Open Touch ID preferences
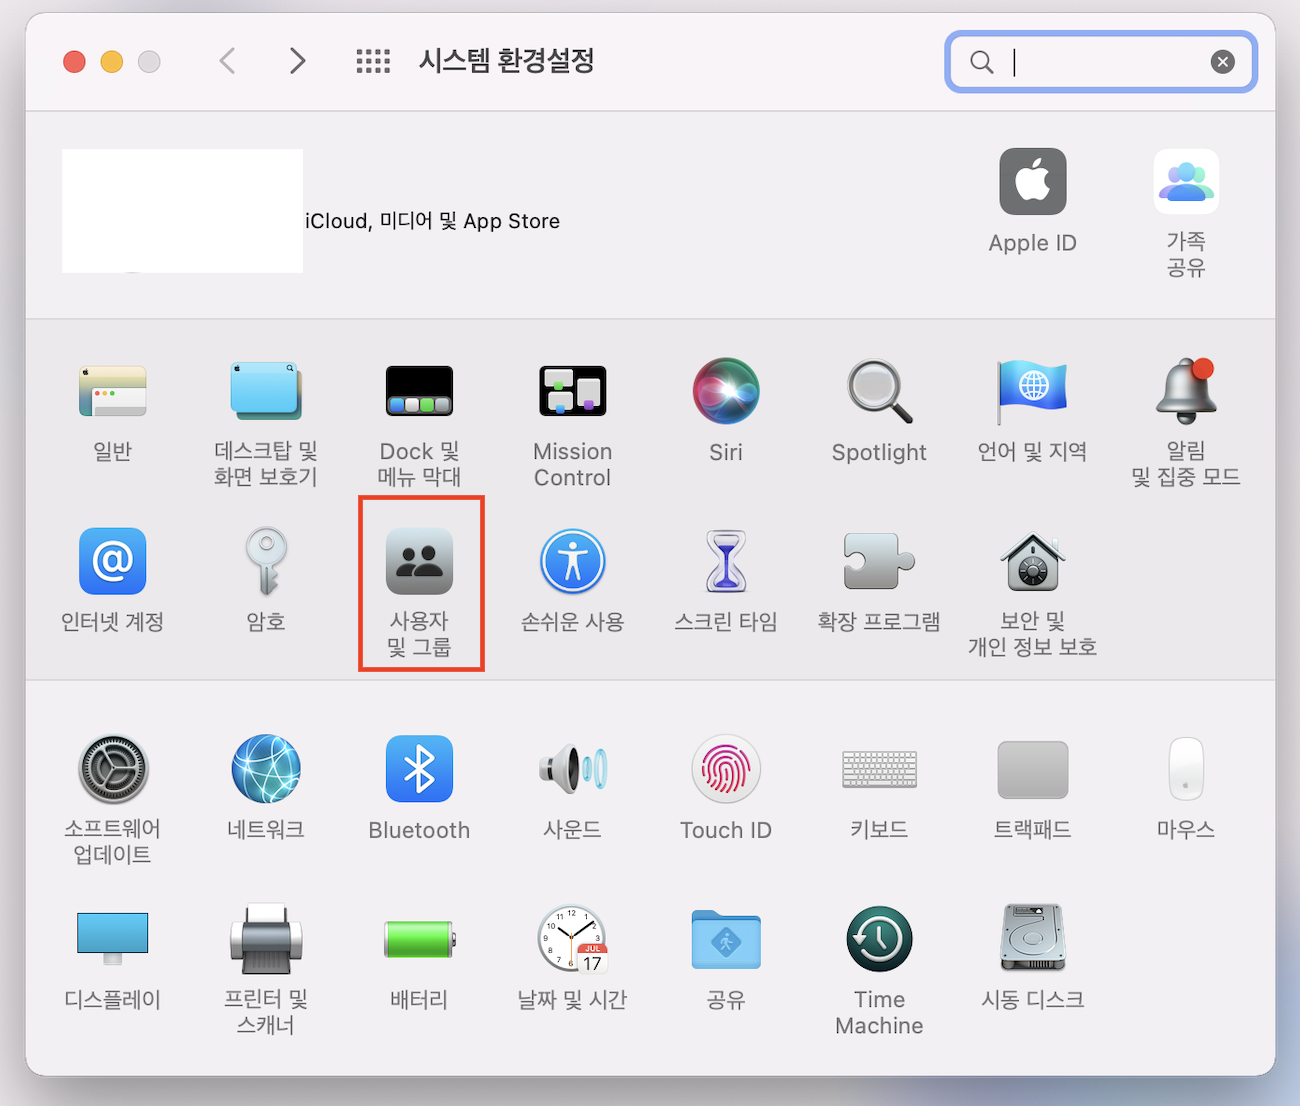The height and width of the screenshot is (1106, 1300). tap(726, 769)
